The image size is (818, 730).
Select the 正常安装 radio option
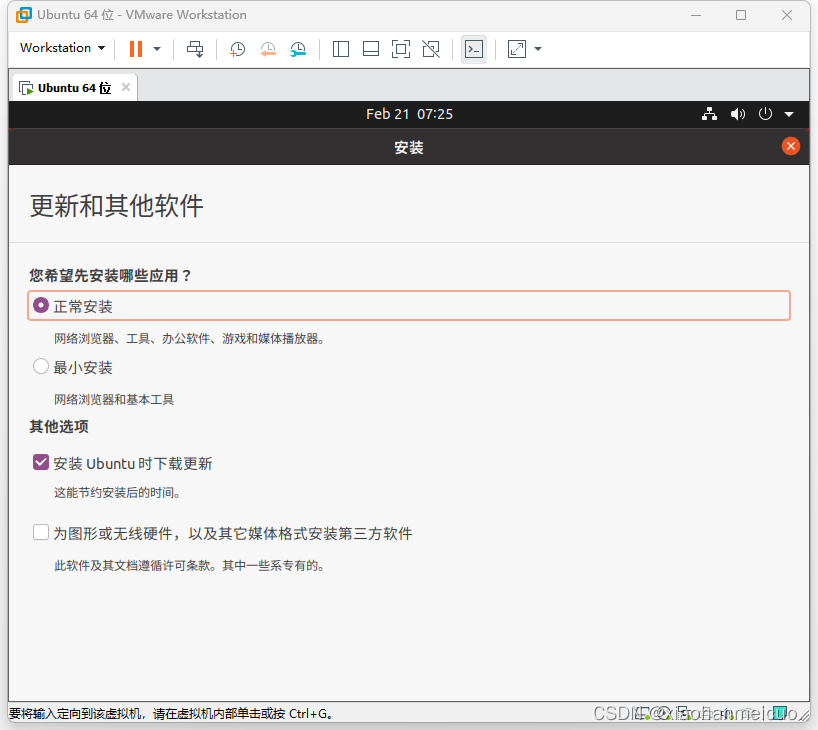click(41, 305)
